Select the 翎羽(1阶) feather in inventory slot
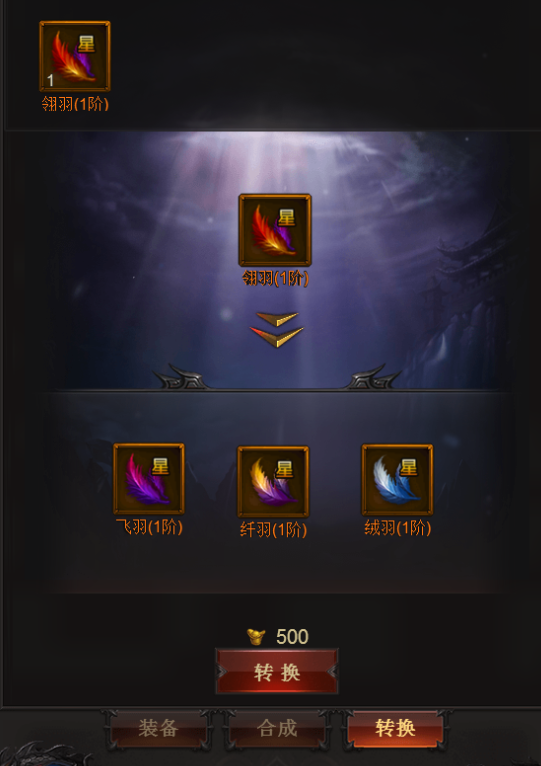 tap(75, 56)
